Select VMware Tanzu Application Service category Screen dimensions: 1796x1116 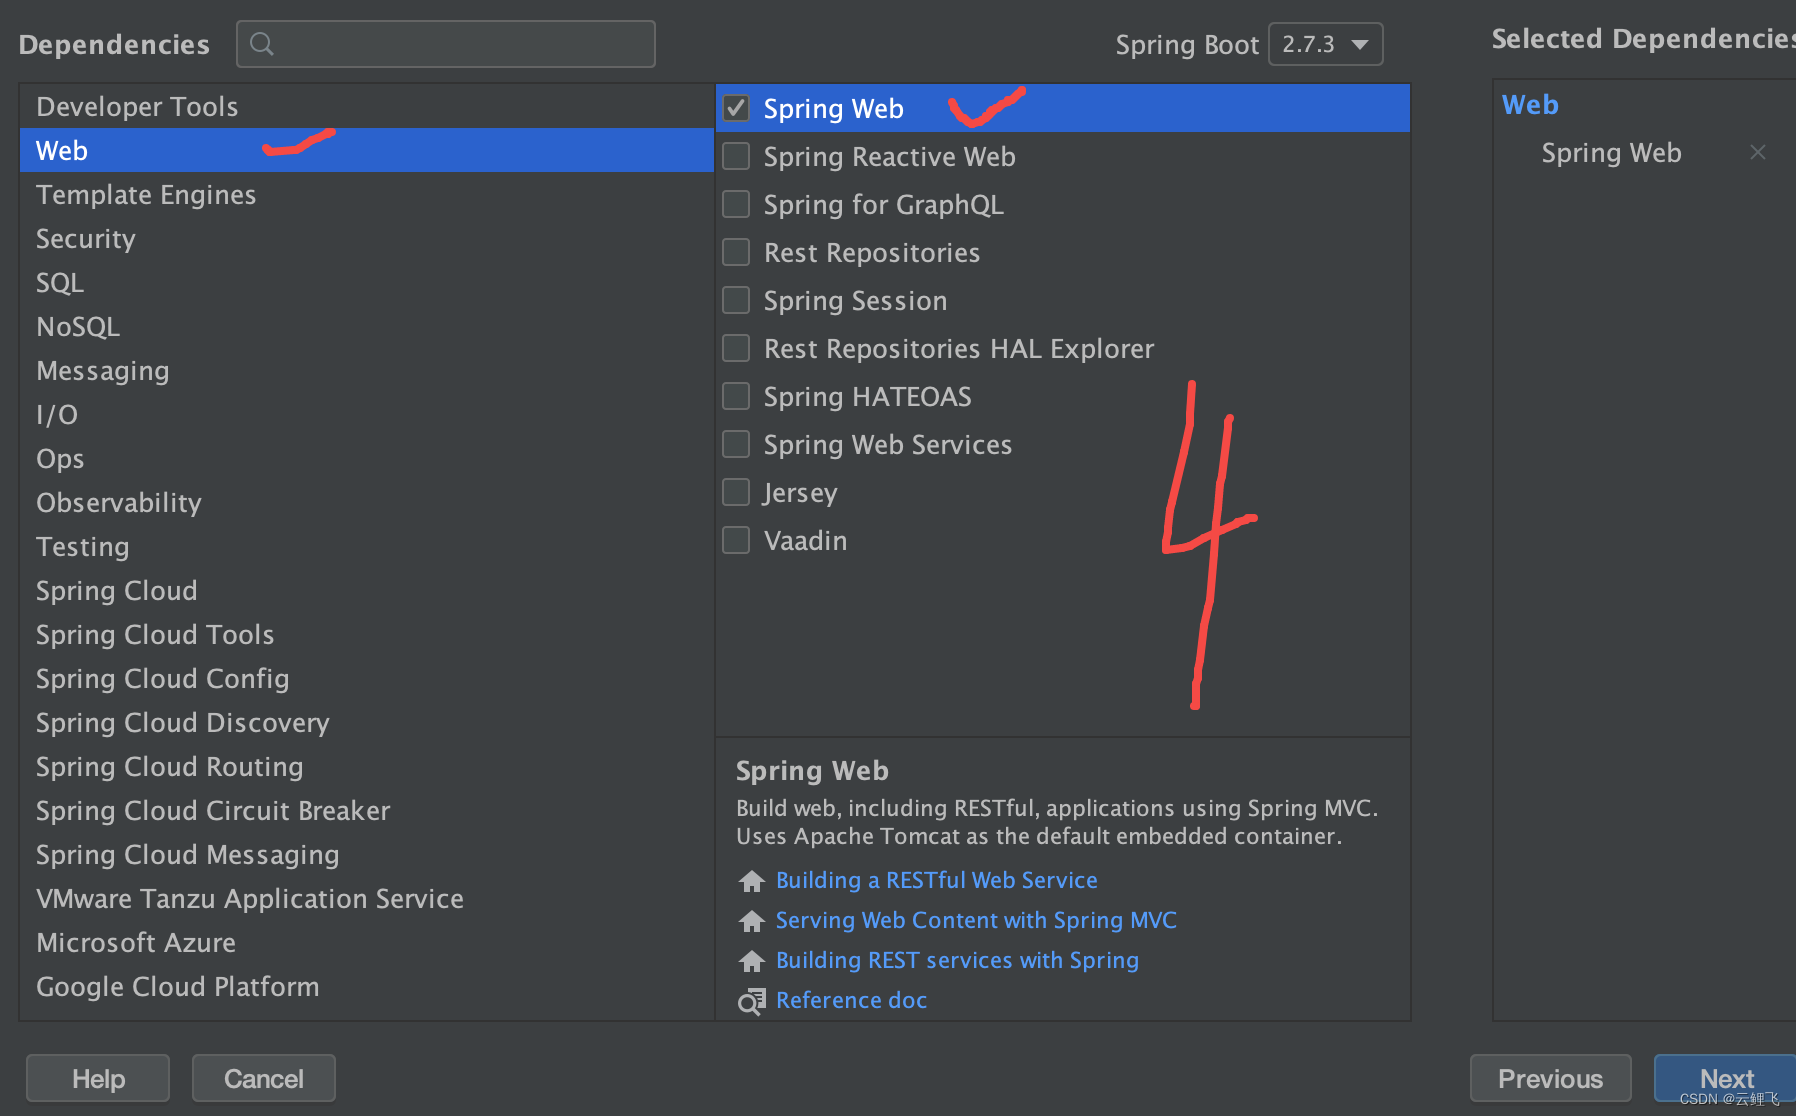click(x=366, y=898)
